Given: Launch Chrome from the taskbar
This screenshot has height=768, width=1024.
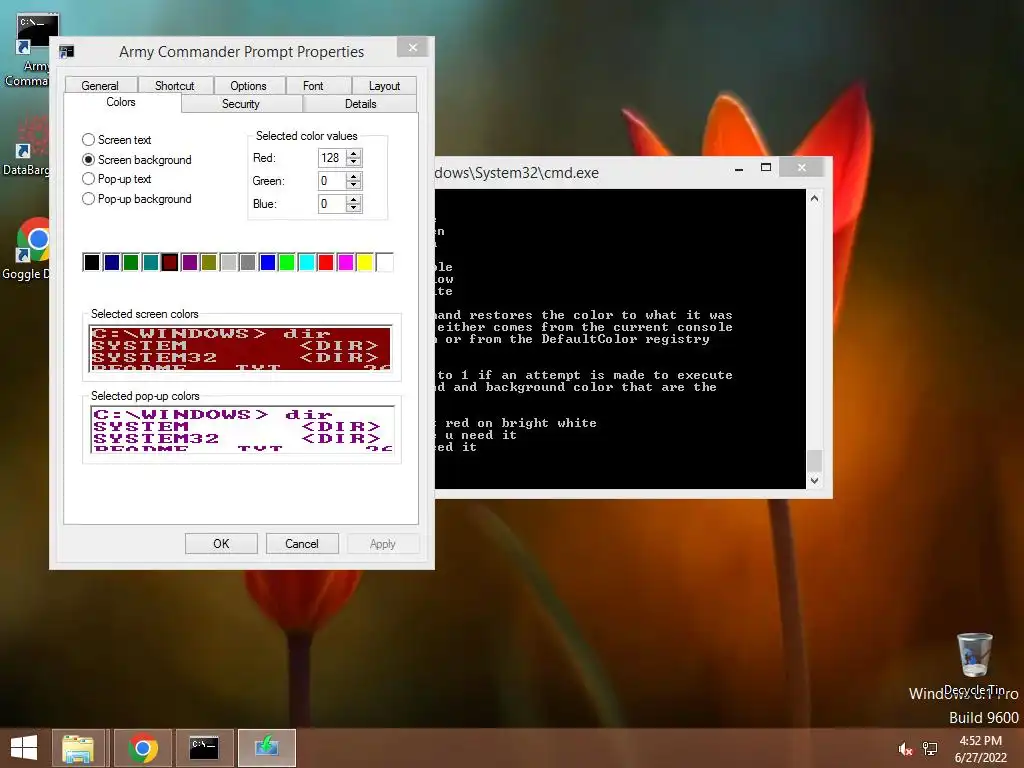Looking at the screenshot, I should (x=142, y=748).
